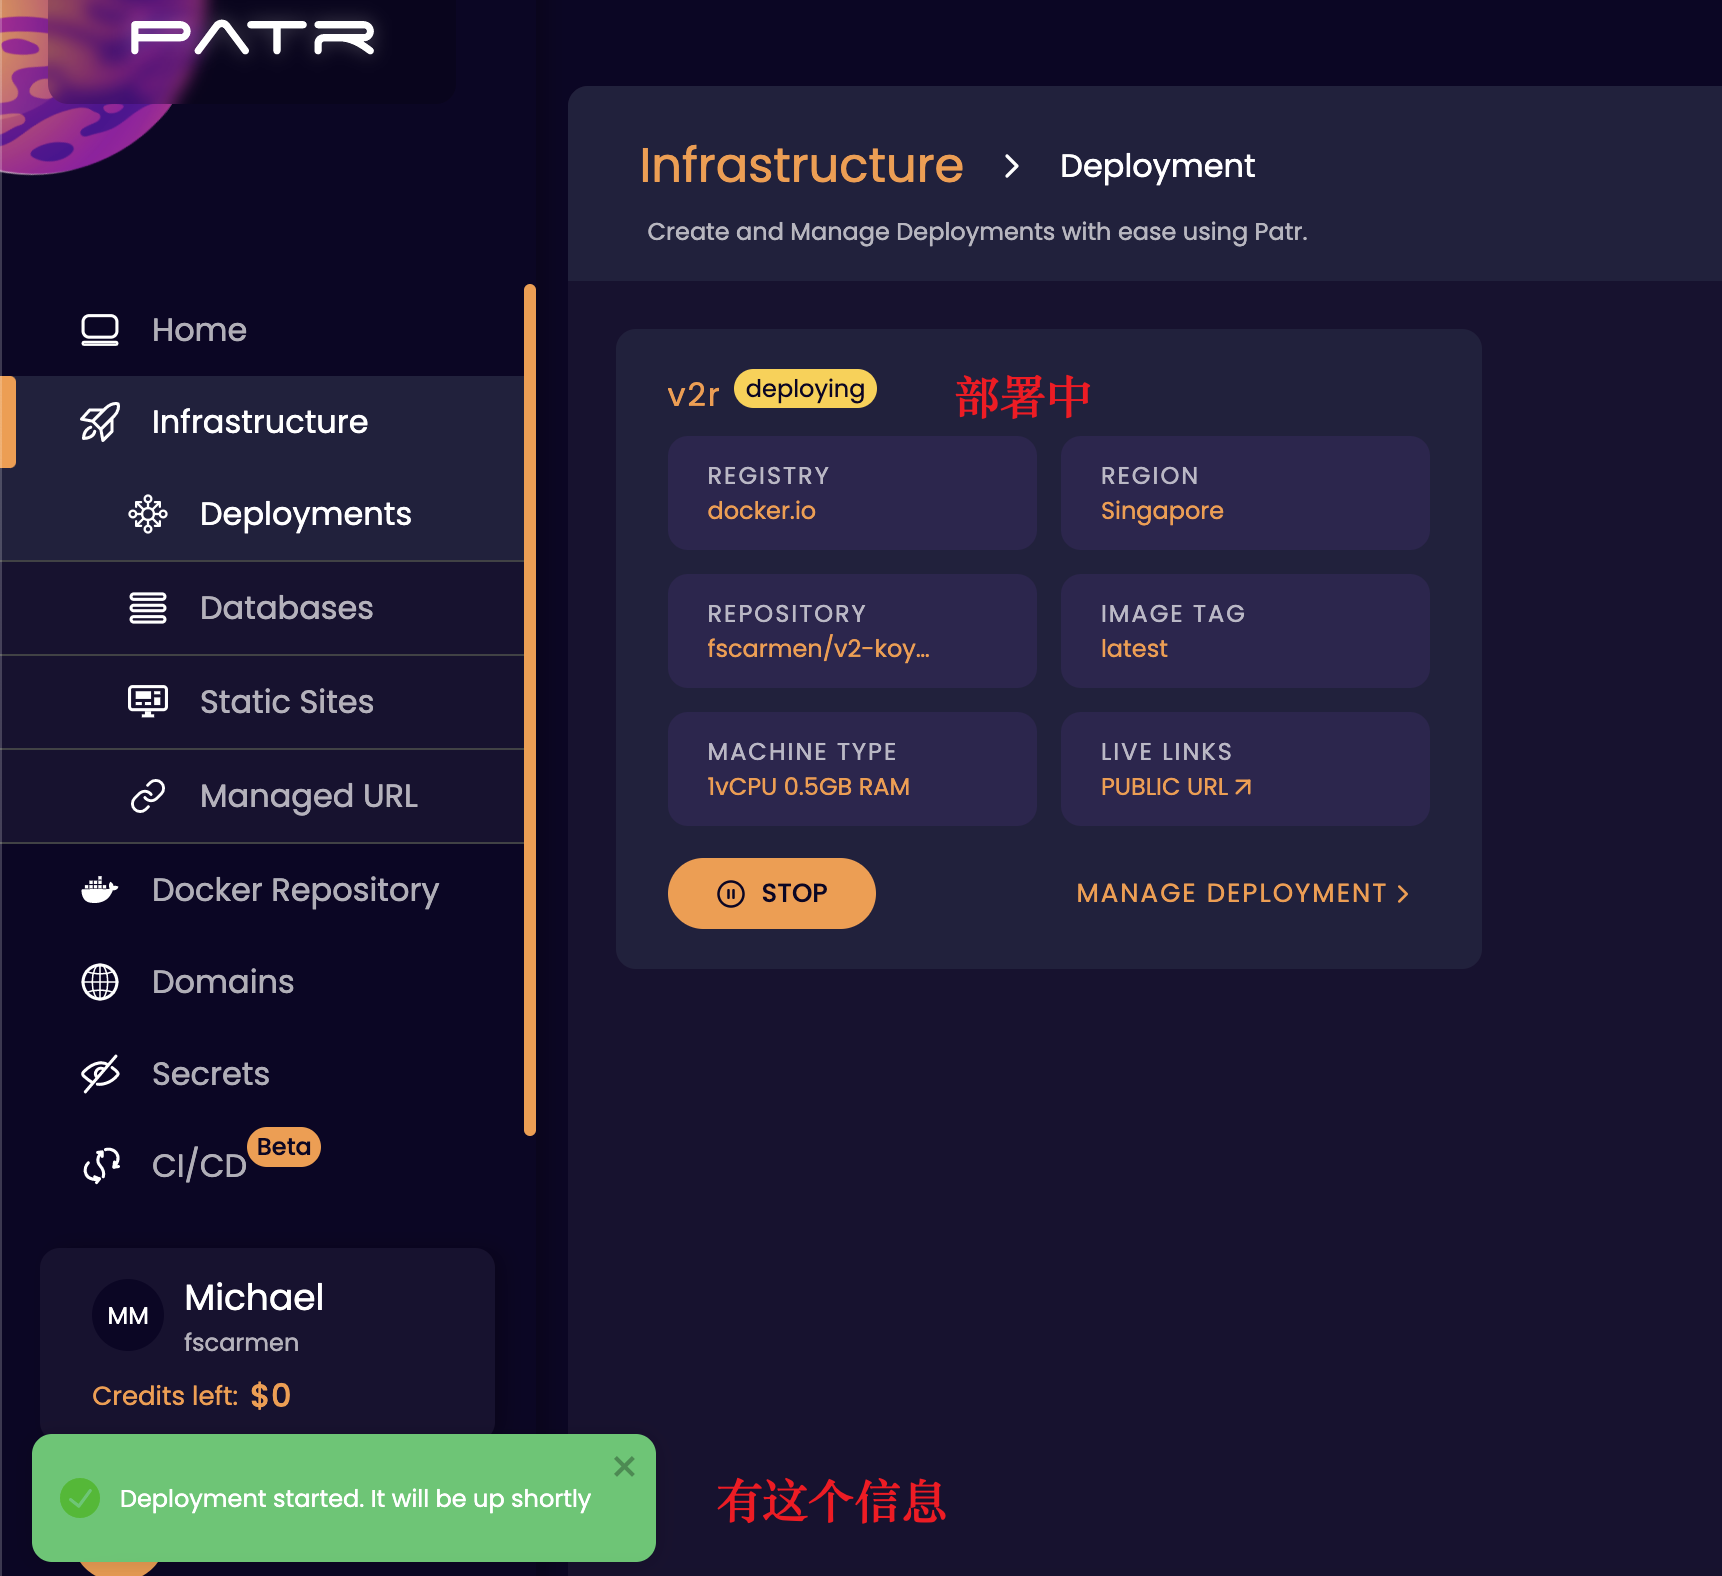Select the Deployment breadcrumb item

(x=1157, y=165)
